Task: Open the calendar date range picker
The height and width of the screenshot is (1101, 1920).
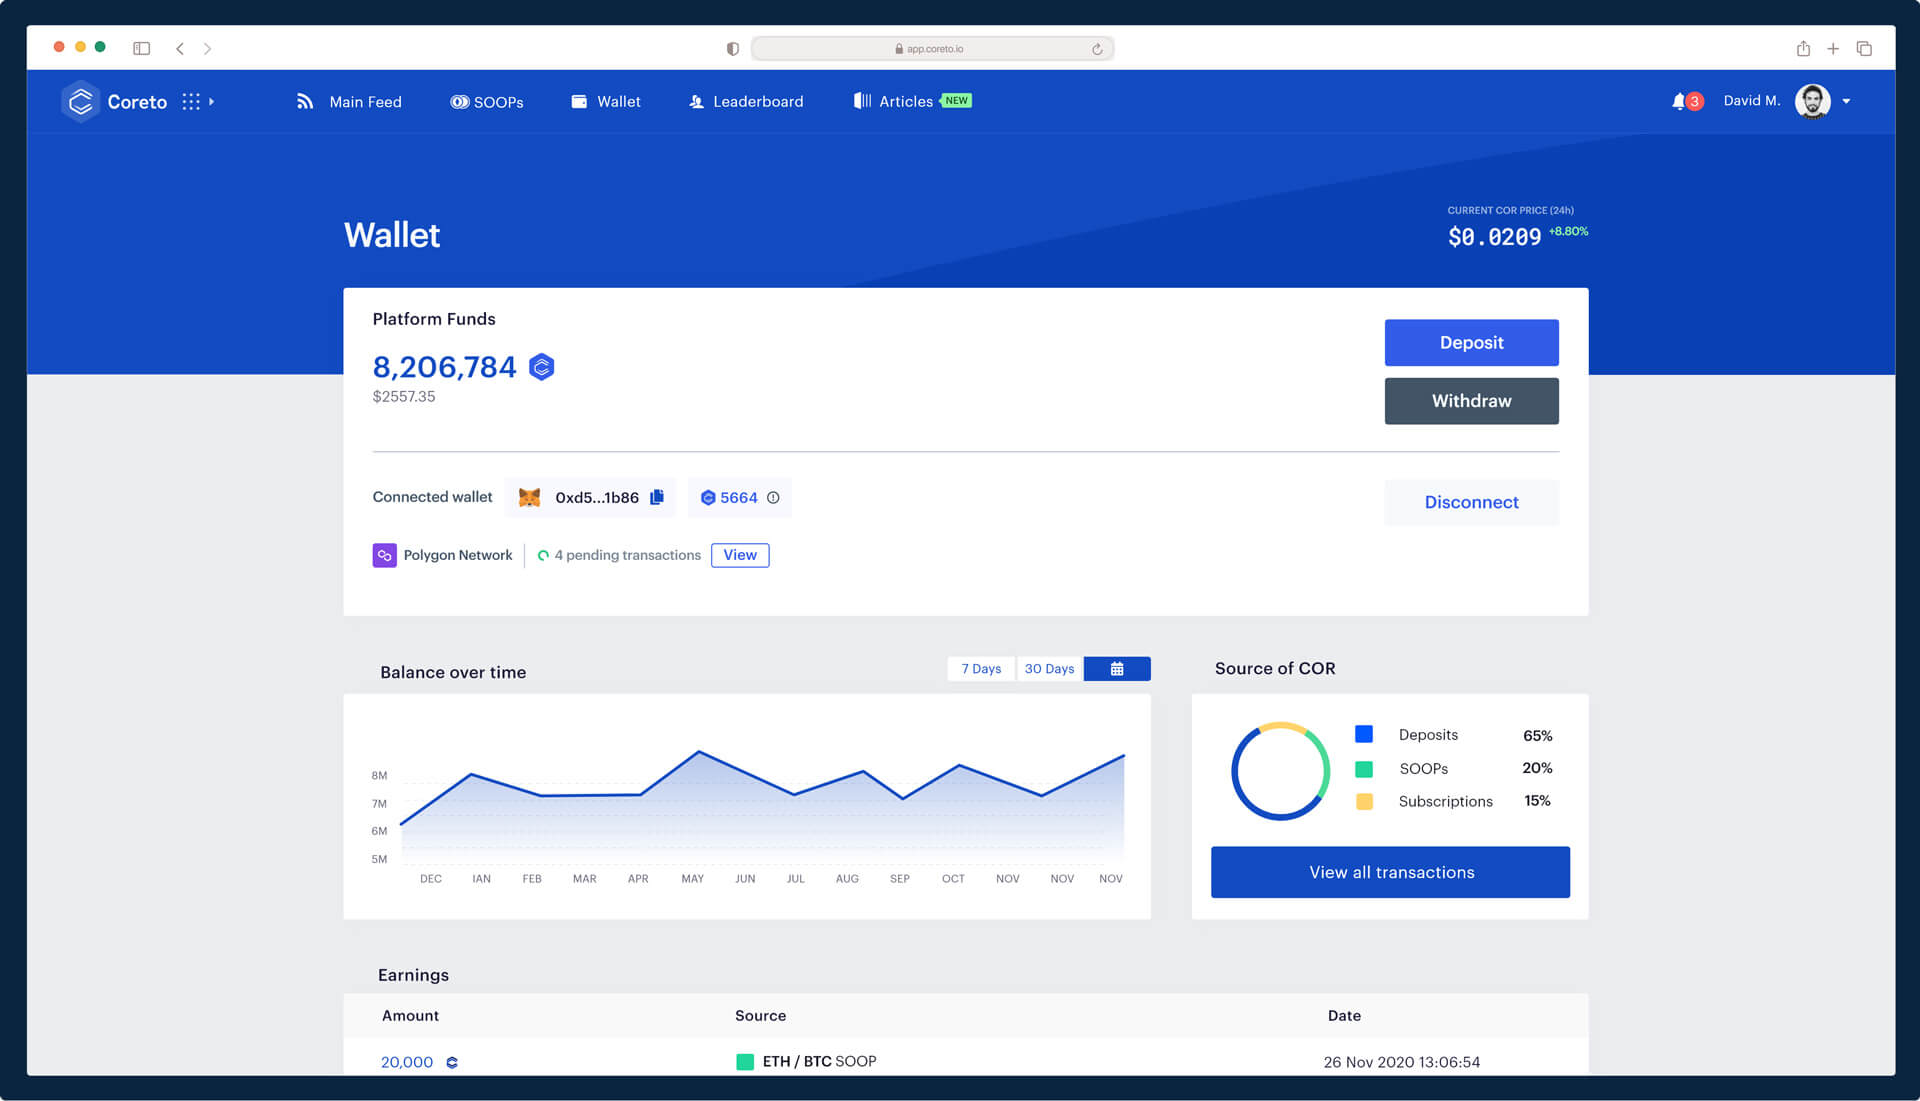Action: click(x=1117, y=669)
